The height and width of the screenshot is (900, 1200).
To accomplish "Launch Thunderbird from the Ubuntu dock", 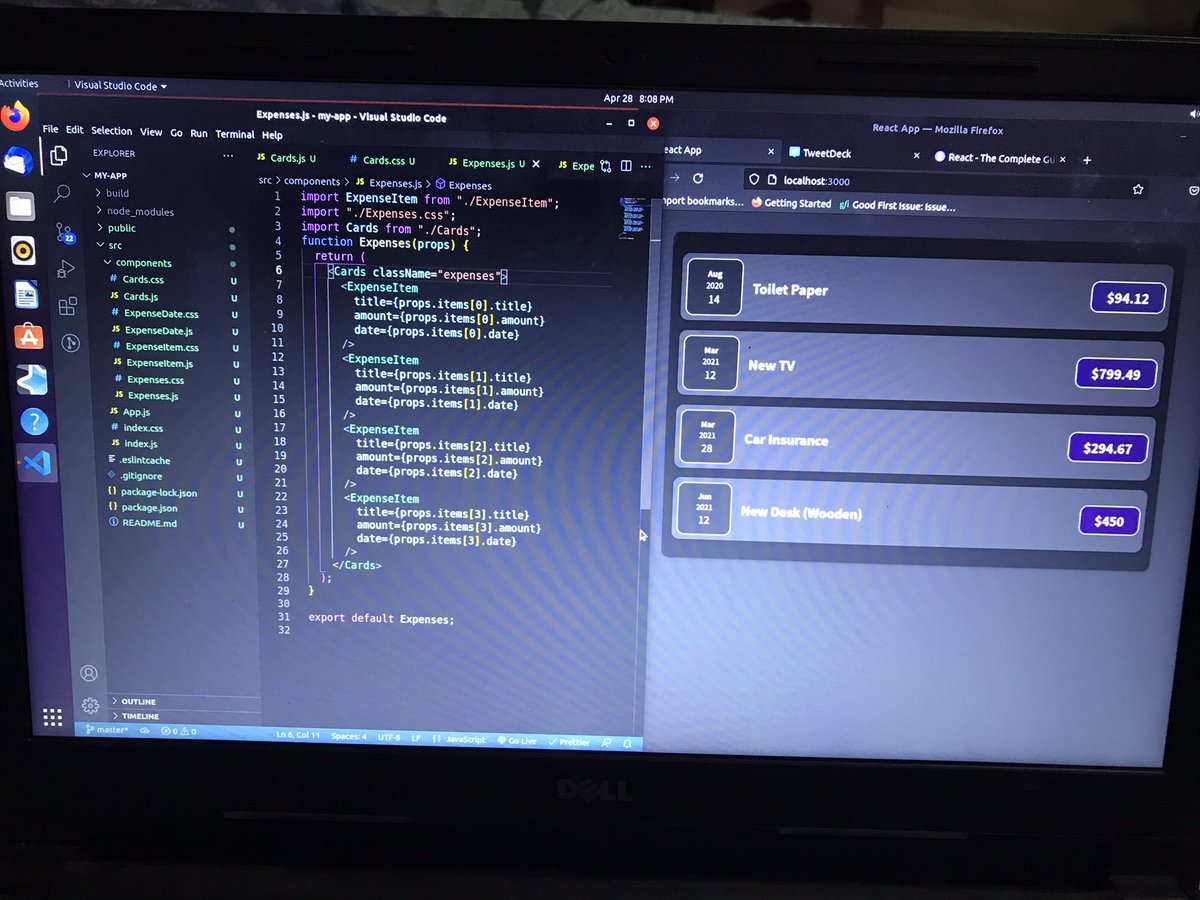I will (x=17, y=160).
